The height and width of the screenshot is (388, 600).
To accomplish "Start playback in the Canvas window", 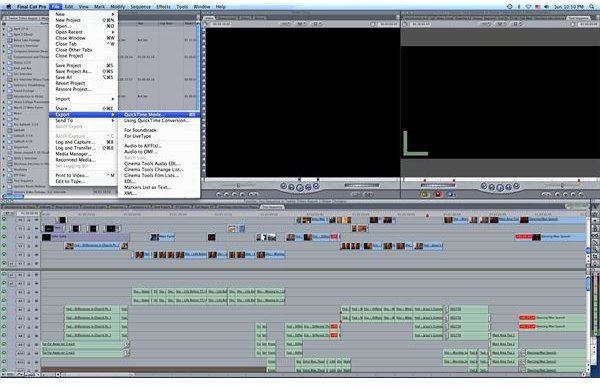I will pos(500,187).
